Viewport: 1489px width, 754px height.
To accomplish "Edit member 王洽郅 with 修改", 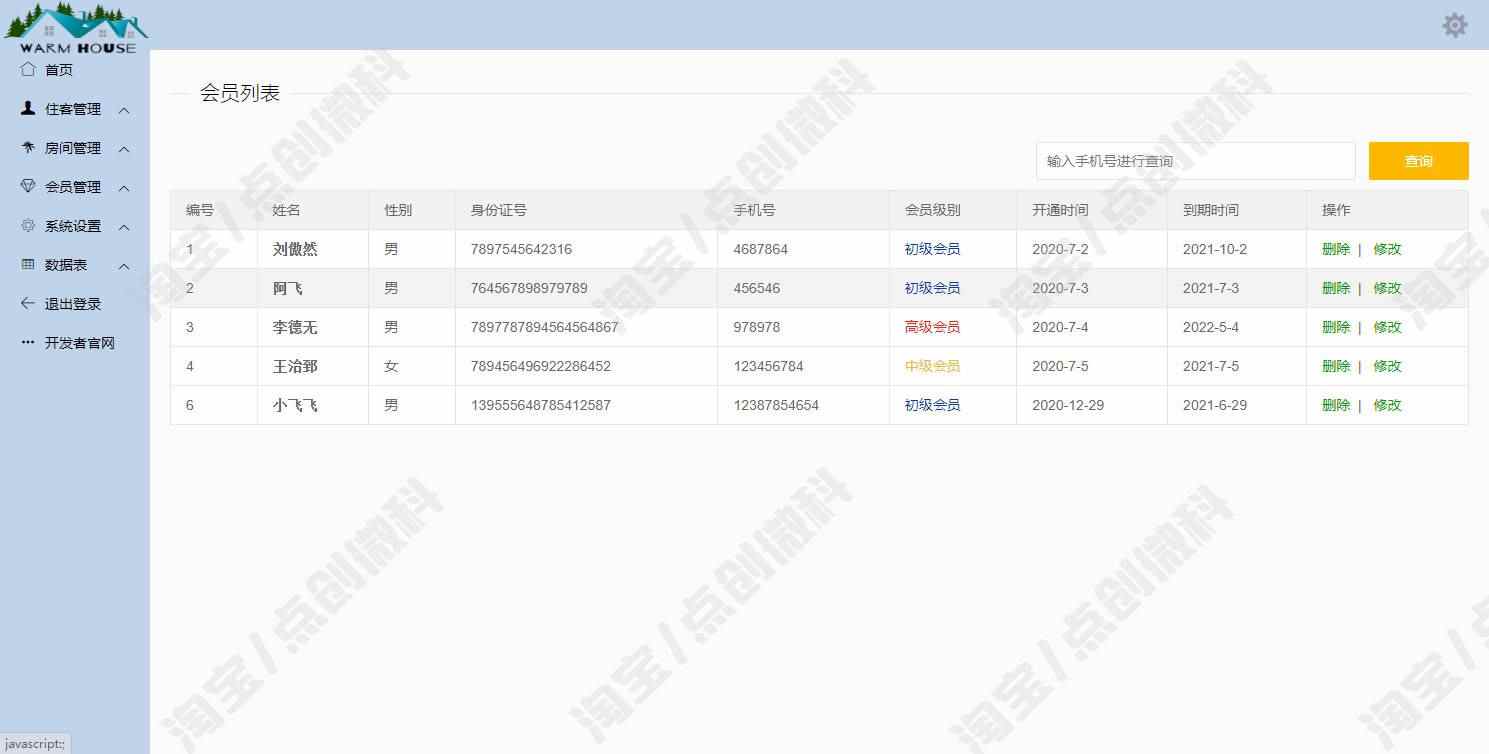I will [x=1387, y=366].
